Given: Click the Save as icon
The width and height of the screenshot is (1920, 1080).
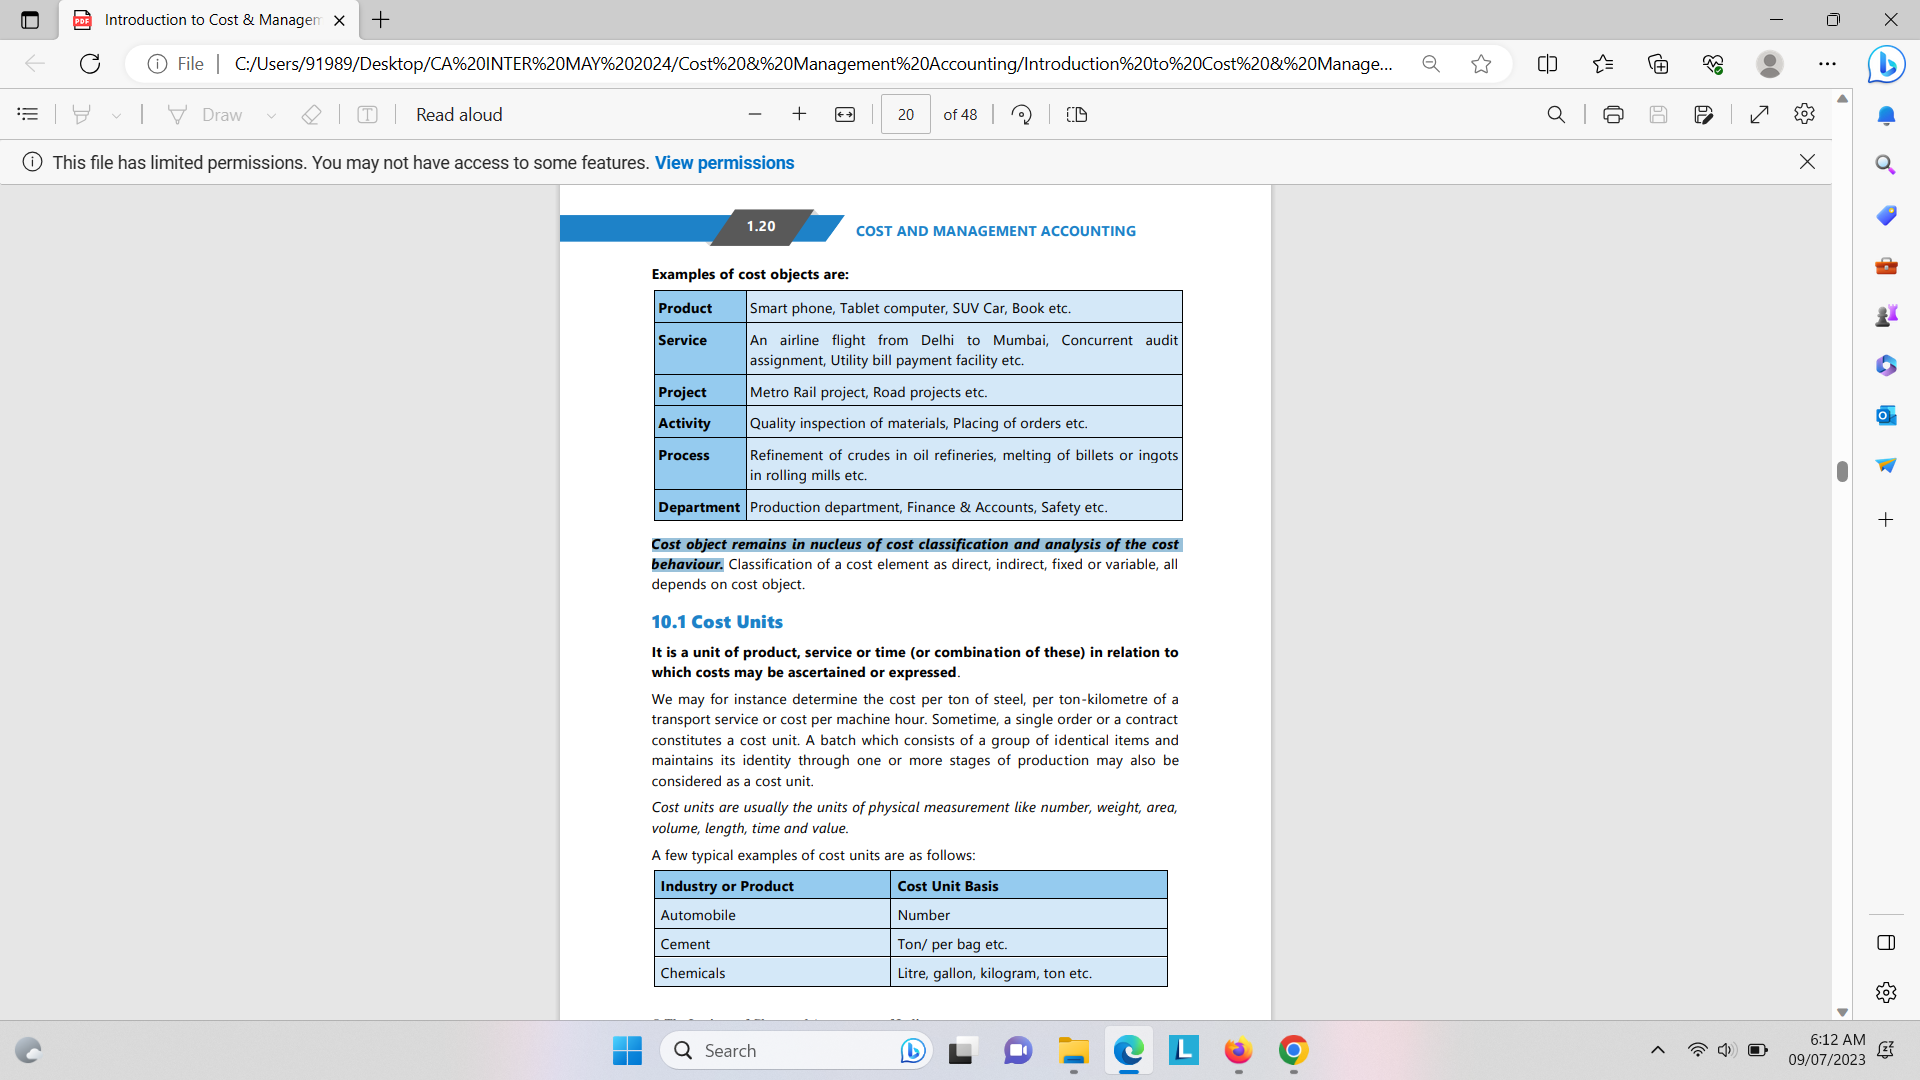Looking at the screenshot, I should (x=1704, y=114).
